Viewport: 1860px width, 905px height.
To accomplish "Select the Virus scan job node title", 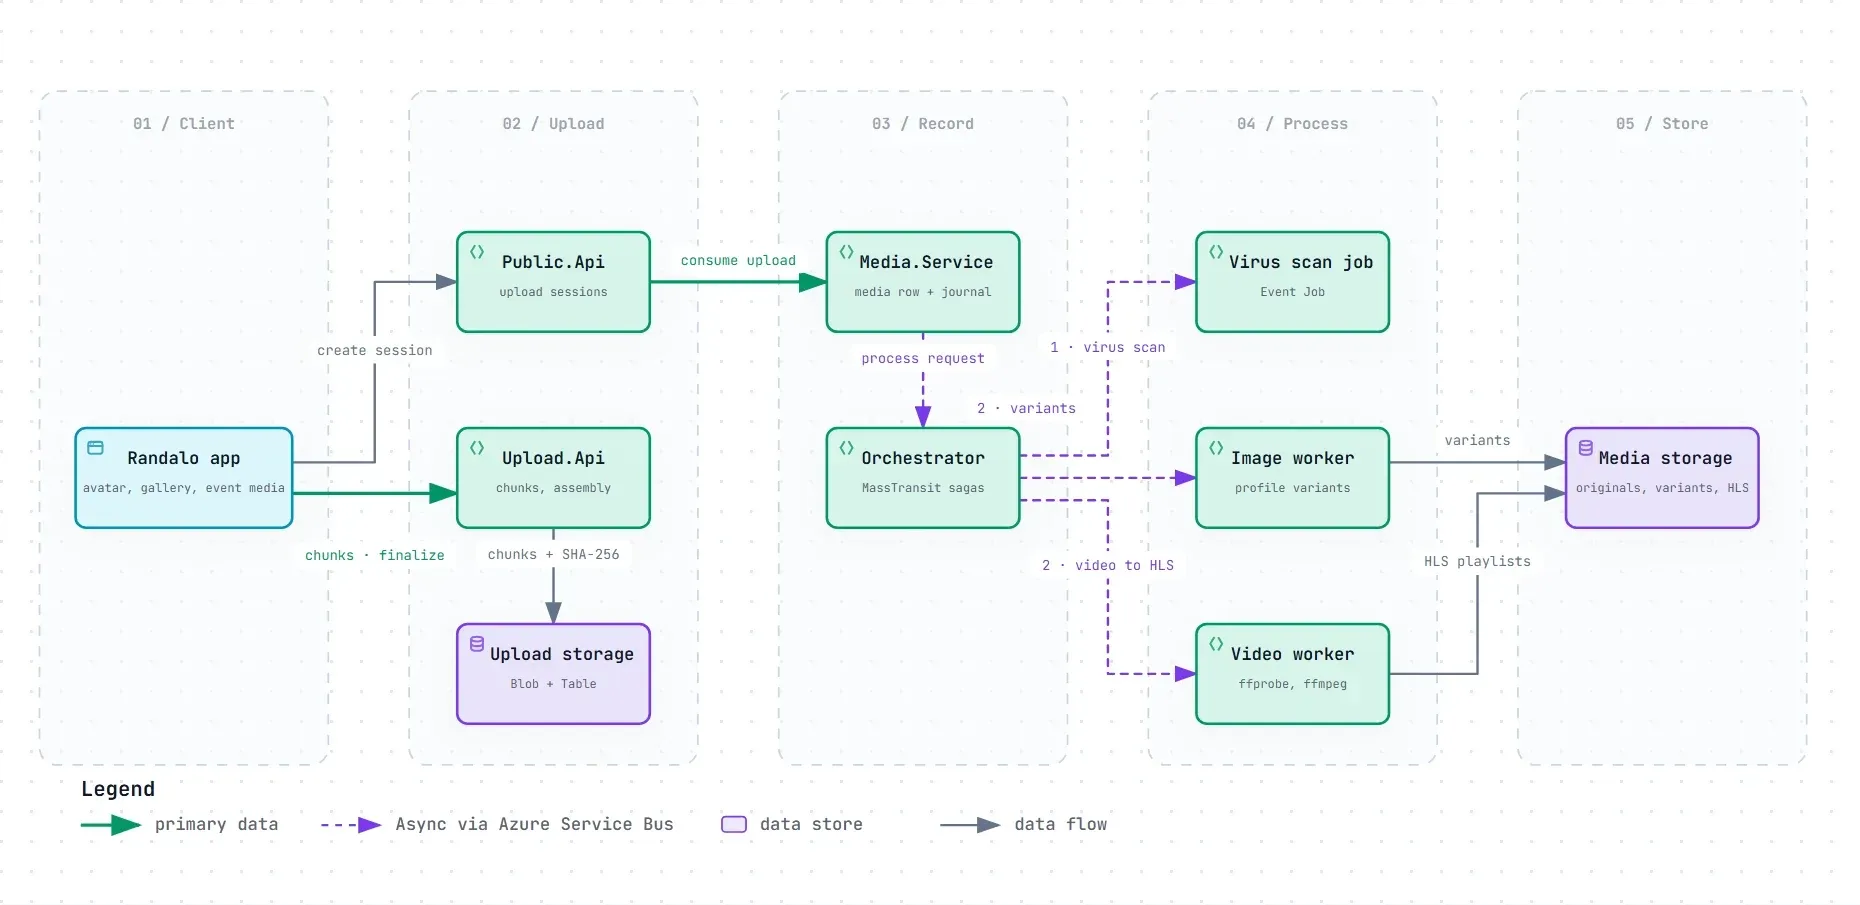I will (x=1301, y=262).
